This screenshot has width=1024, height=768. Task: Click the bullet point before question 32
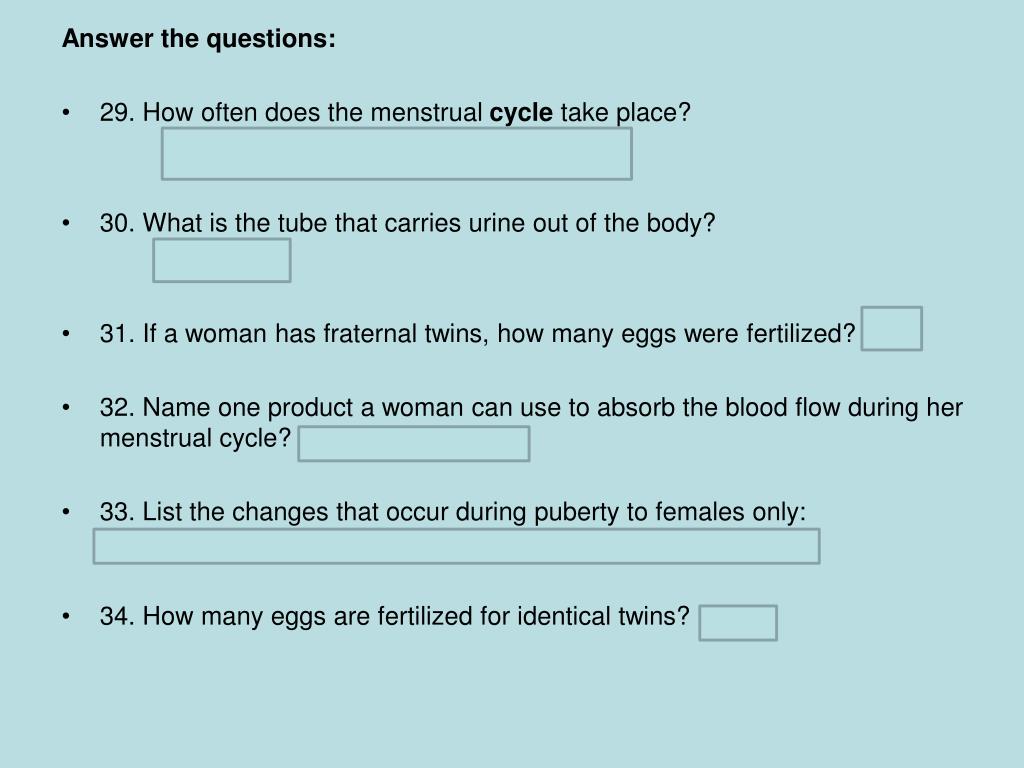pos(66,408)
